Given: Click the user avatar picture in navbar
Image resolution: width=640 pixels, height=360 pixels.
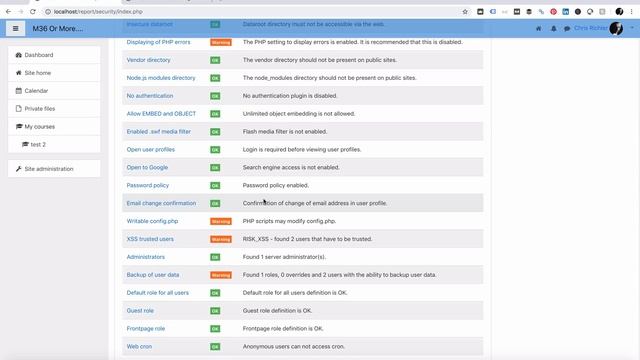Looking at the screenshot, I should tap(616, 29).
